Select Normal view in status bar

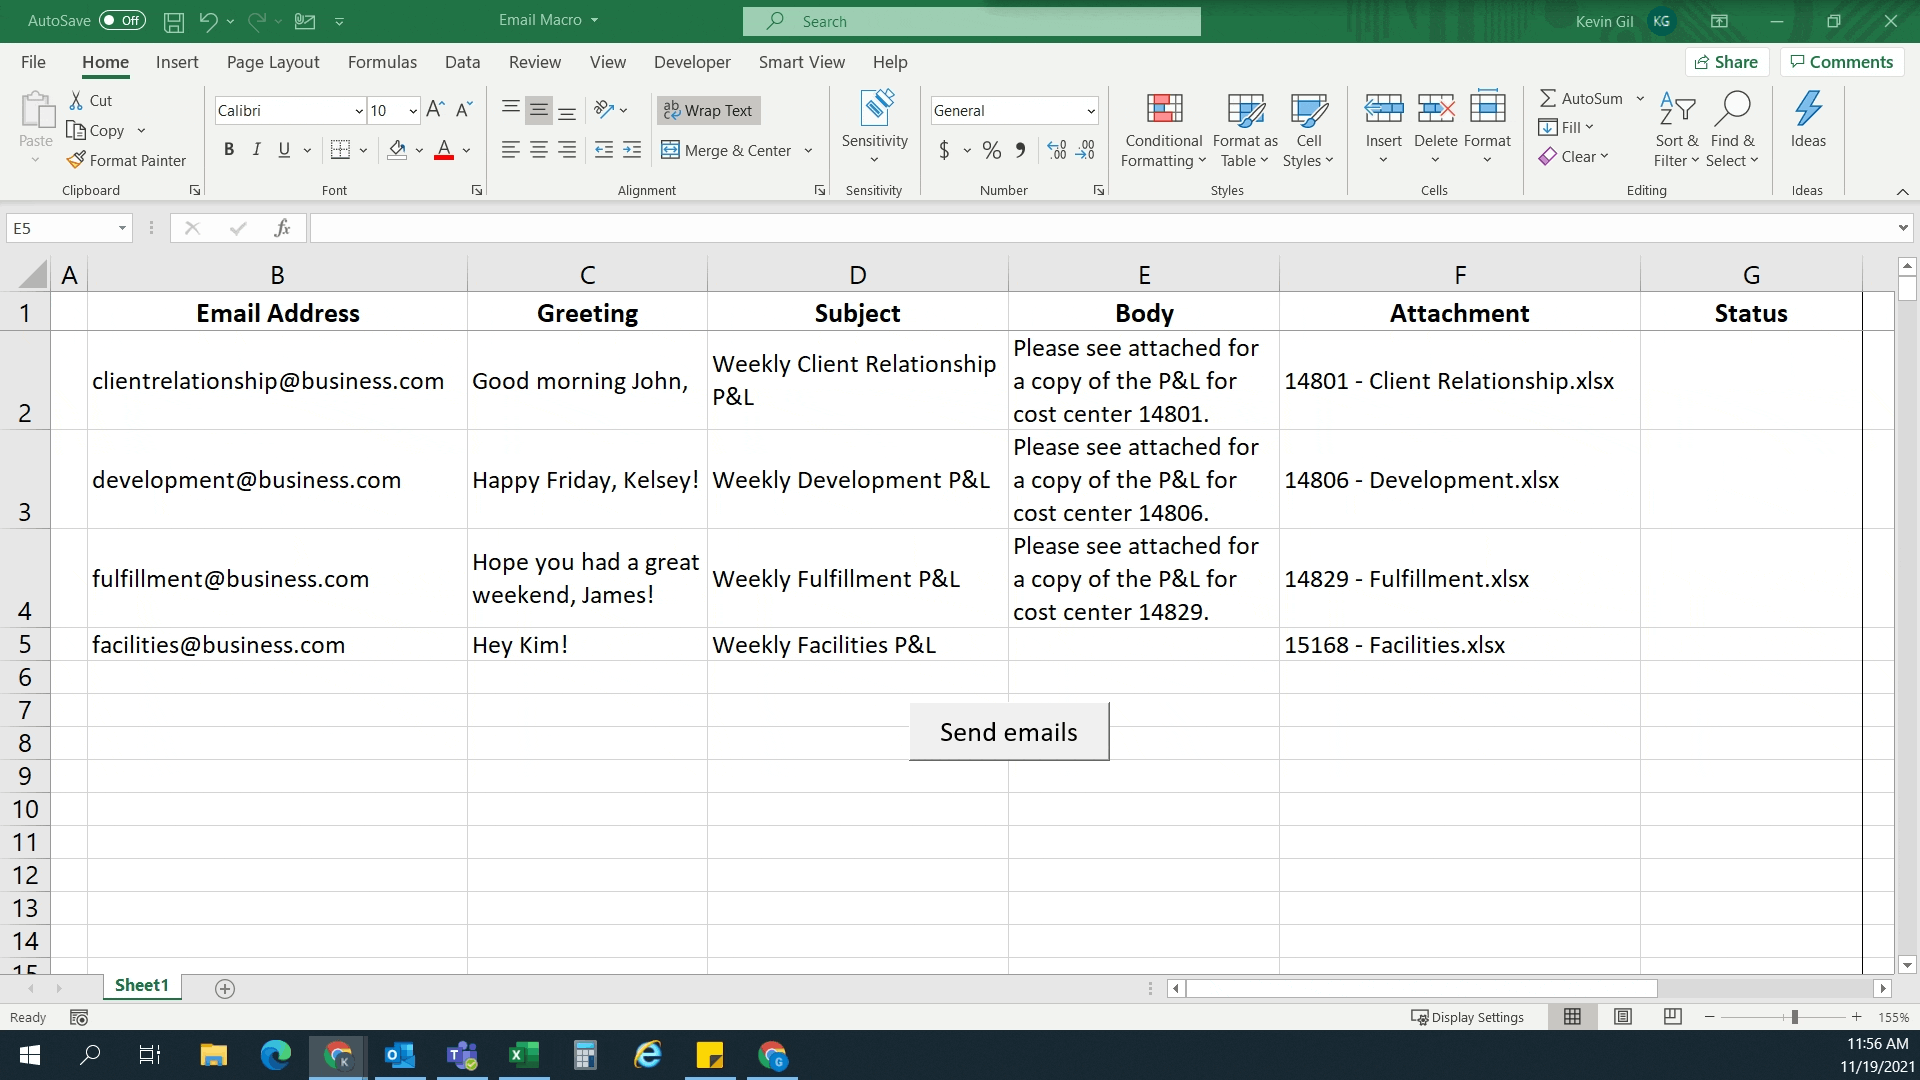coord(1573,1017)
